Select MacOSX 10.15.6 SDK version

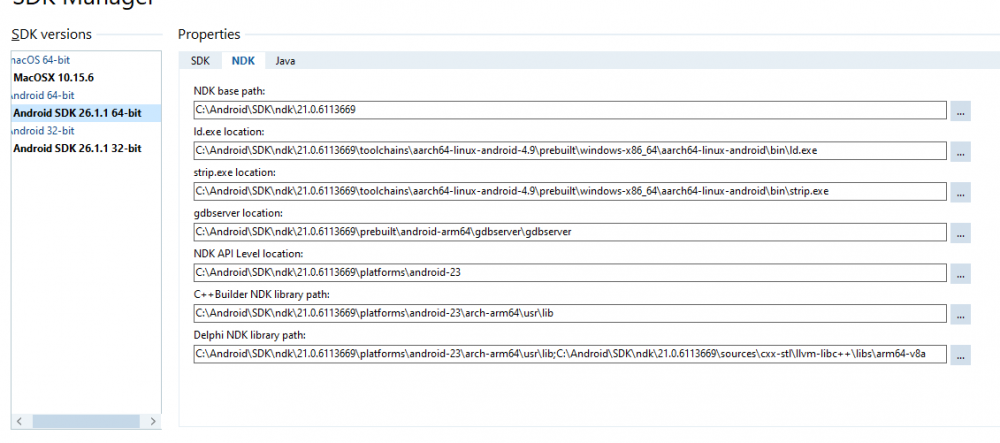(x=54, y=77)
